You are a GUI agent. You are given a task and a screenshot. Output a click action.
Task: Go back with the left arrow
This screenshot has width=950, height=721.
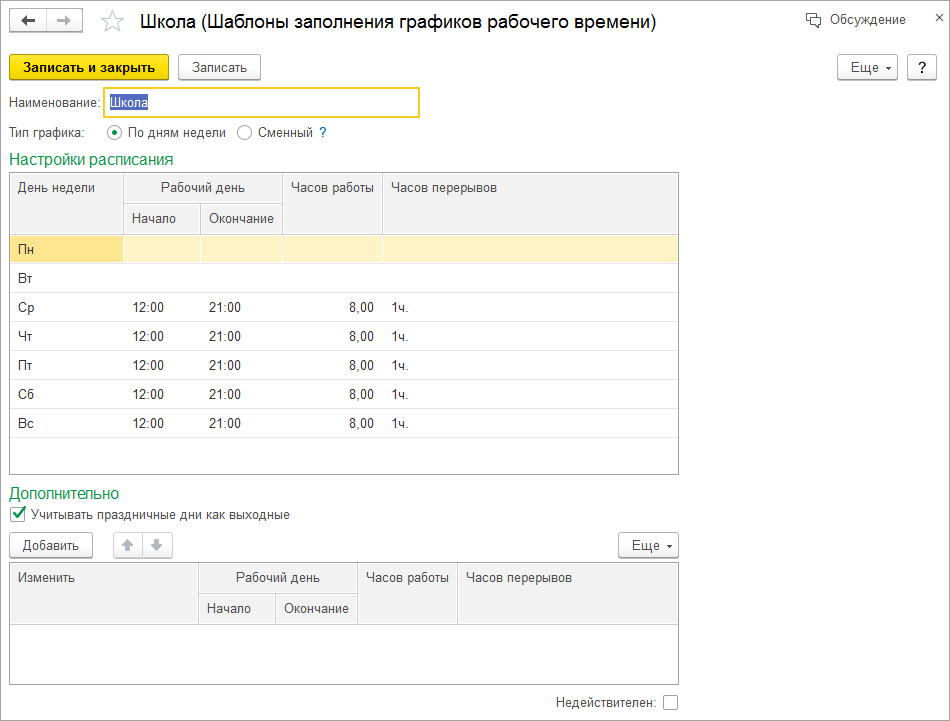point(28,21)
